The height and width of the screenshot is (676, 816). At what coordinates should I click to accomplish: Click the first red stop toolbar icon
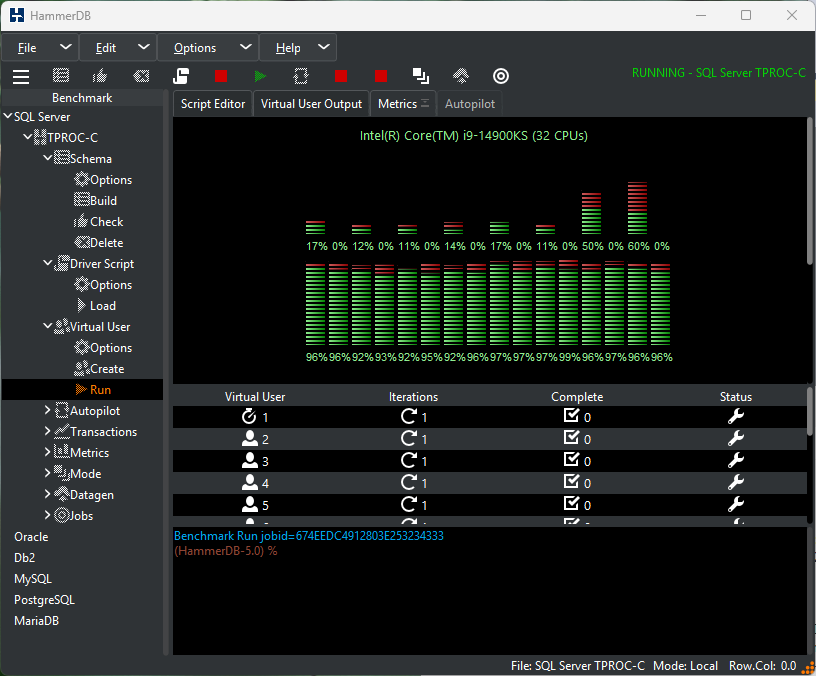[x=221, y=76]
